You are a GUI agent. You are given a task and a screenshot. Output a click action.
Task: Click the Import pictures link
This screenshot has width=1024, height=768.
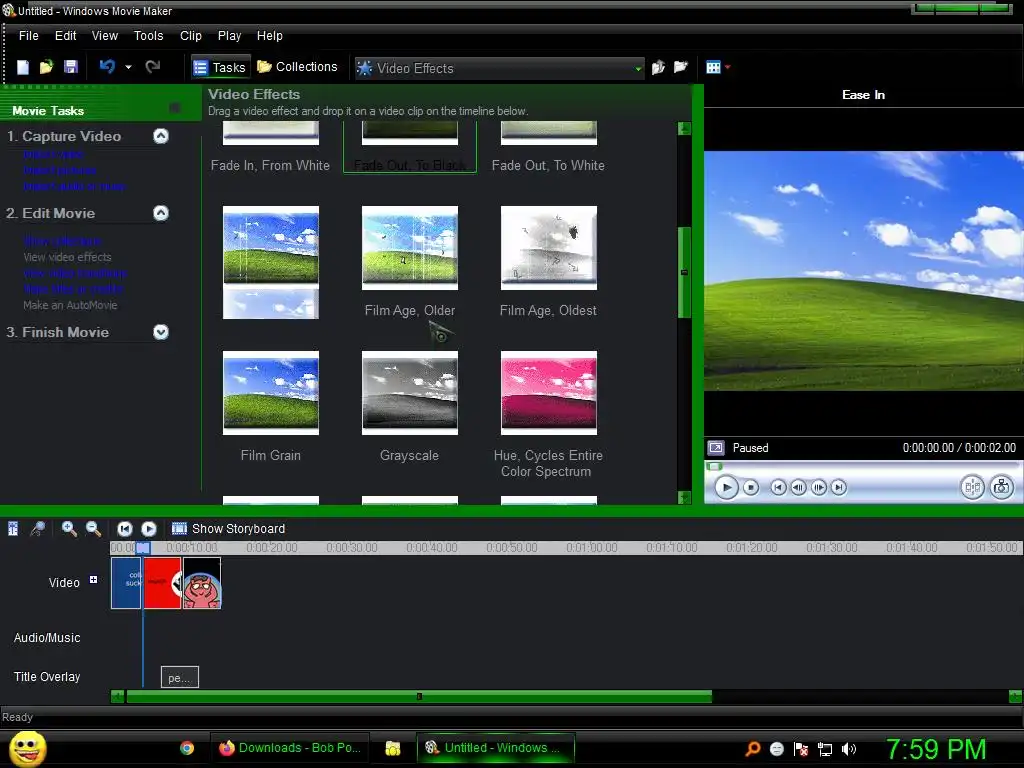(60, 170)
